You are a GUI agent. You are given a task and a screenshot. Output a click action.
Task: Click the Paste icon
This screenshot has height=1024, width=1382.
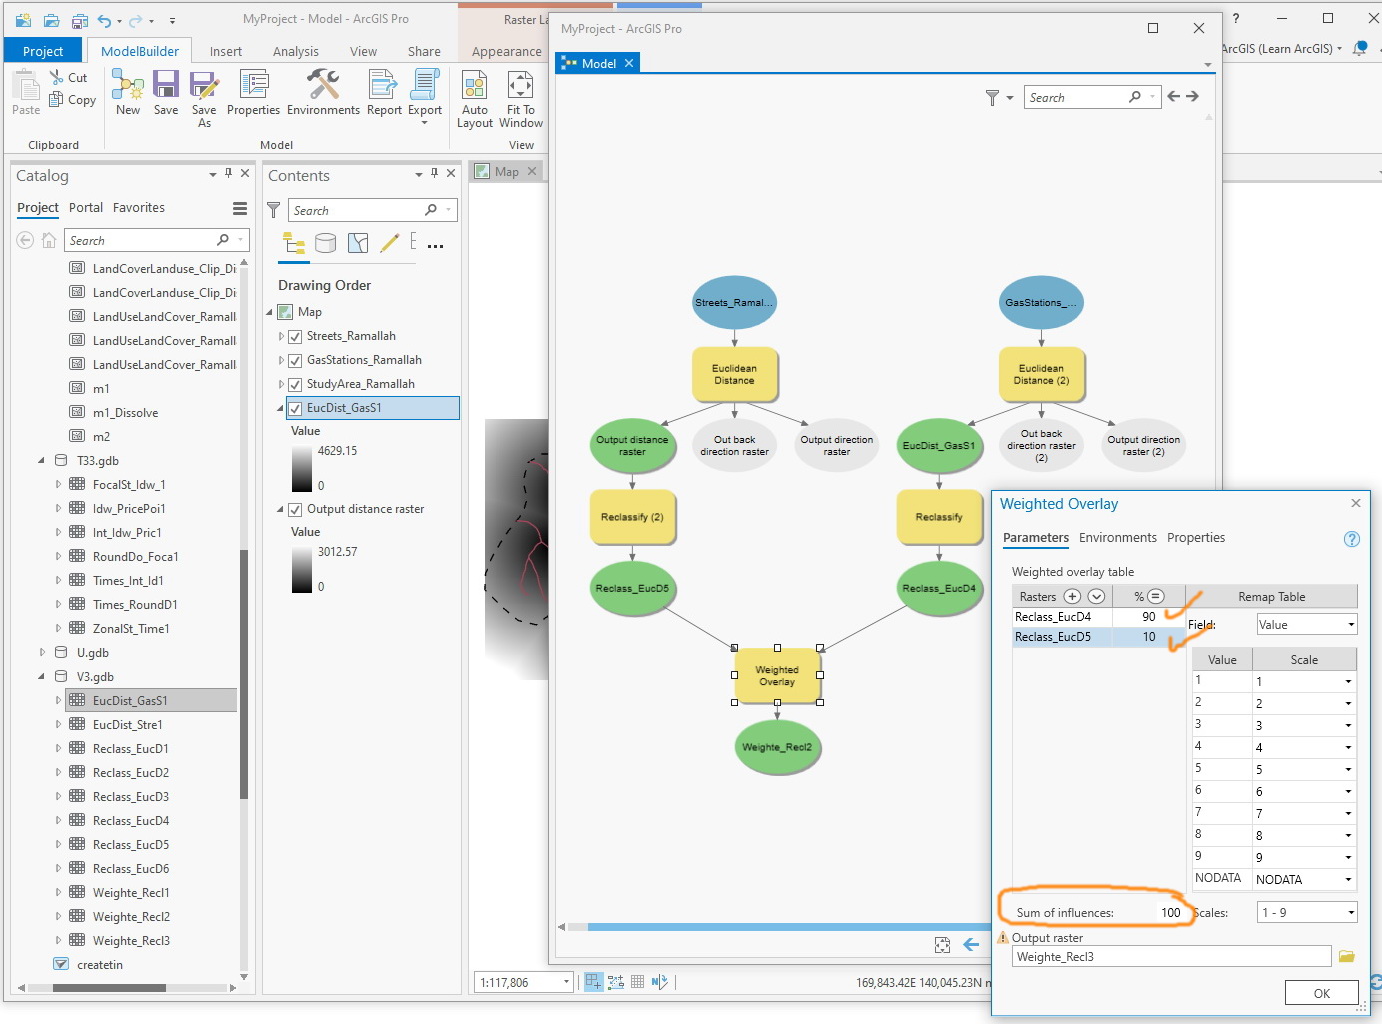coord(26,84)
